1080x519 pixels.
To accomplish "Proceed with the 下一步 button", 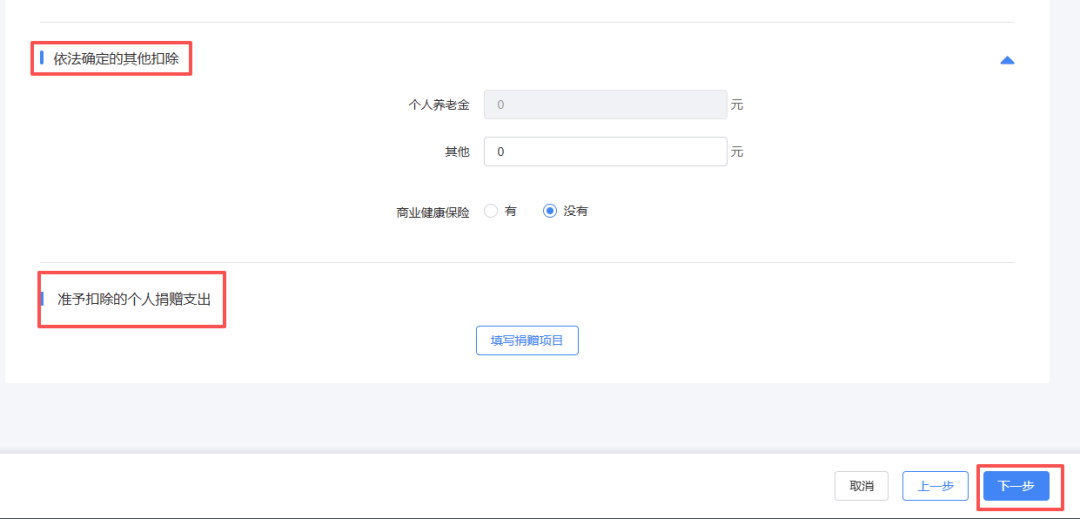I will pos(1015,486).
